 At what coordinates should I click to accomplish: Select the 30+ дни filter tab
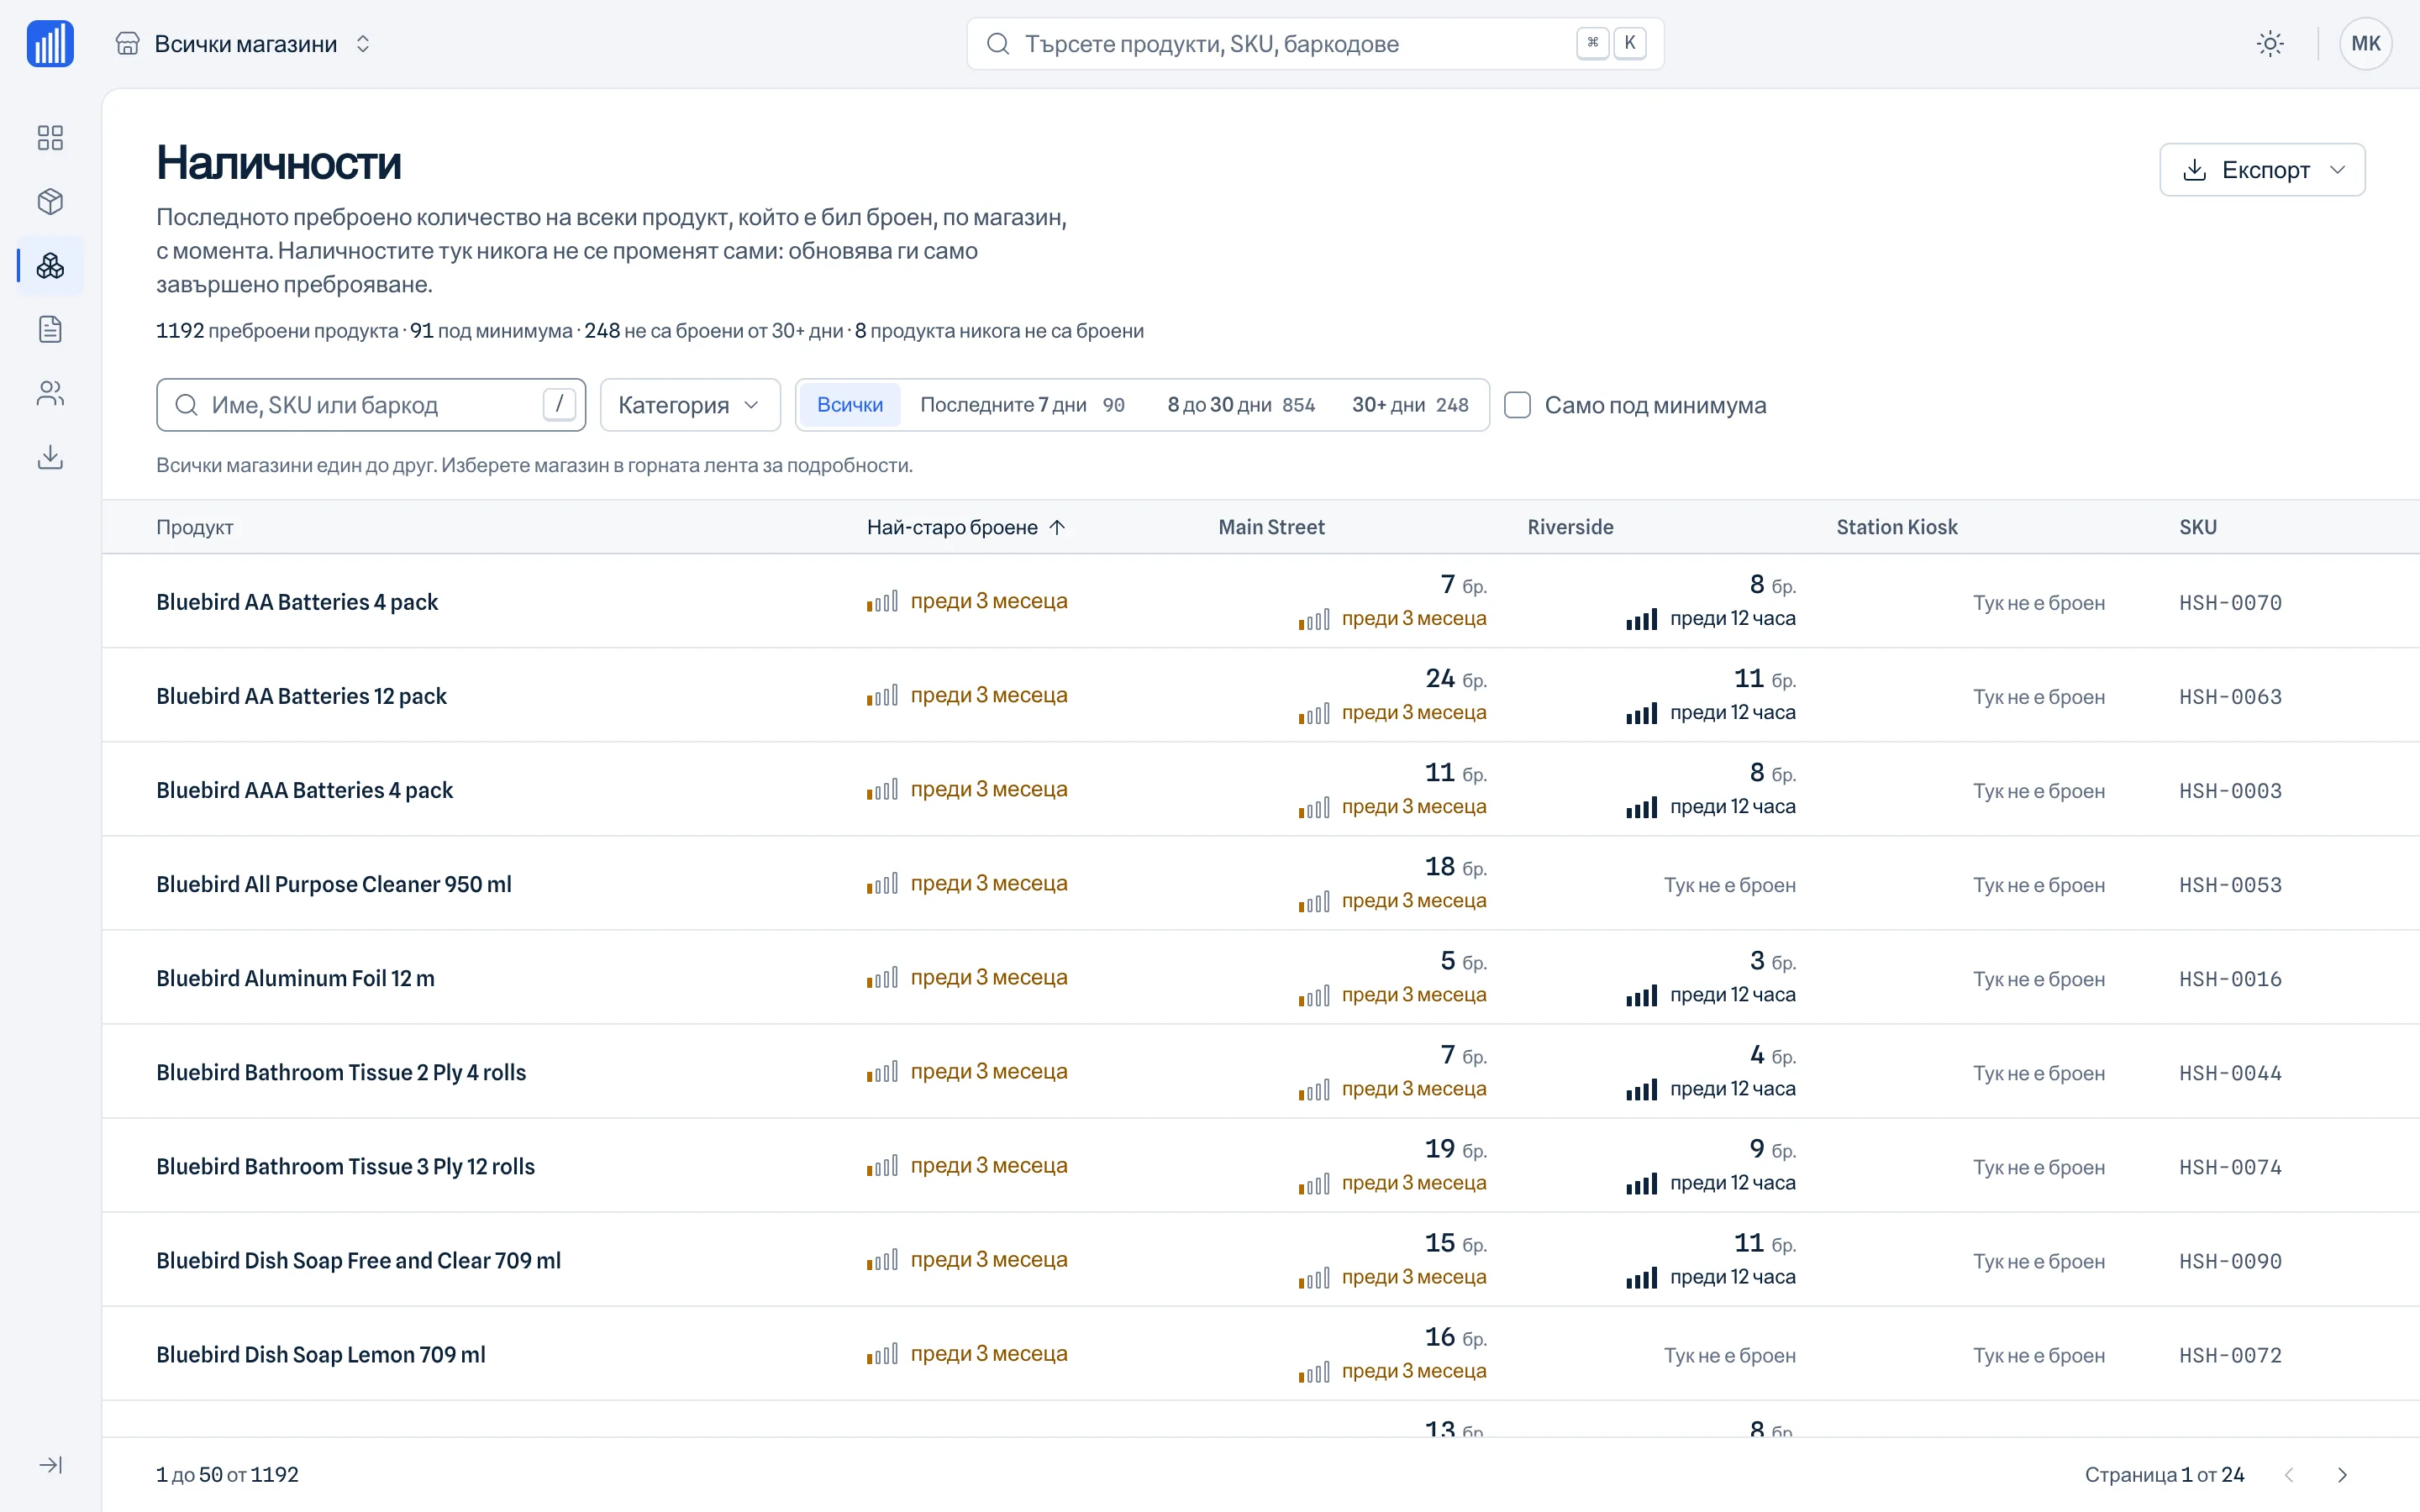click(x=1410, y=405)
